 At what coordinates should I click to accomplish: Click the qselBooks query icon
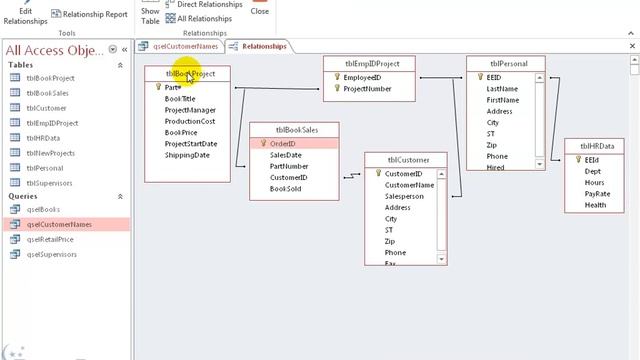pyautogui.click(x=15, y=209)
